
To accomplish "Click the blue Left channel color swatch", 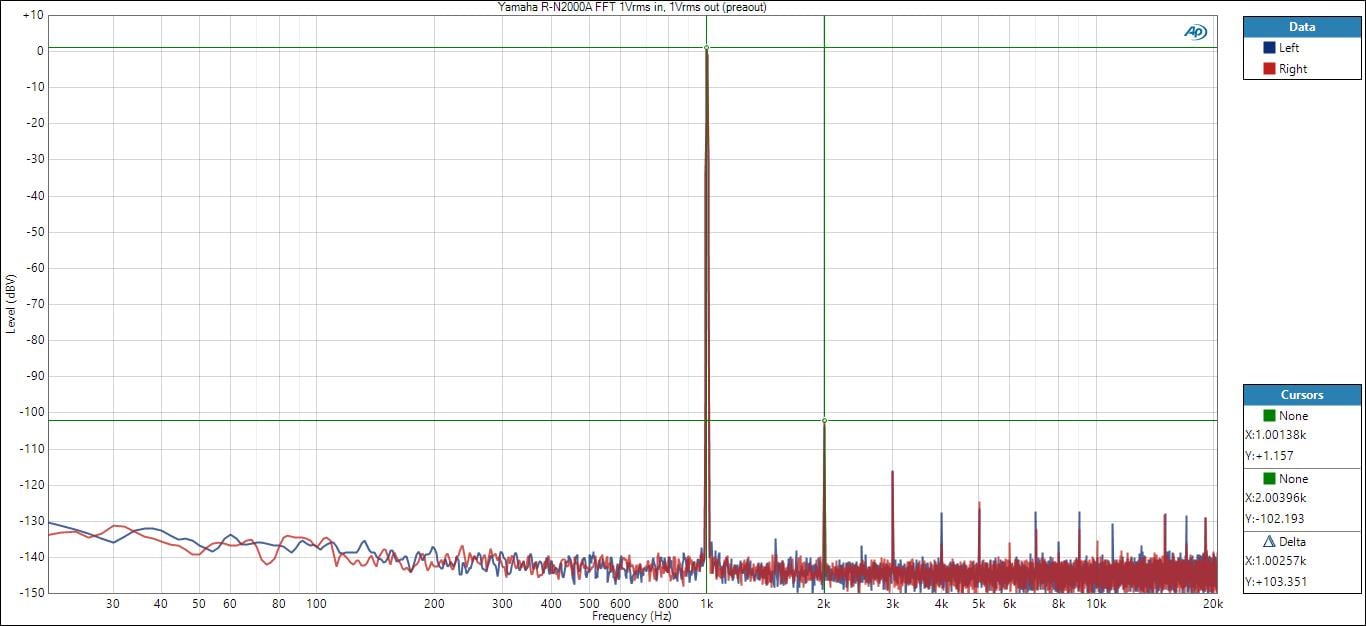I will (1269, 48).
